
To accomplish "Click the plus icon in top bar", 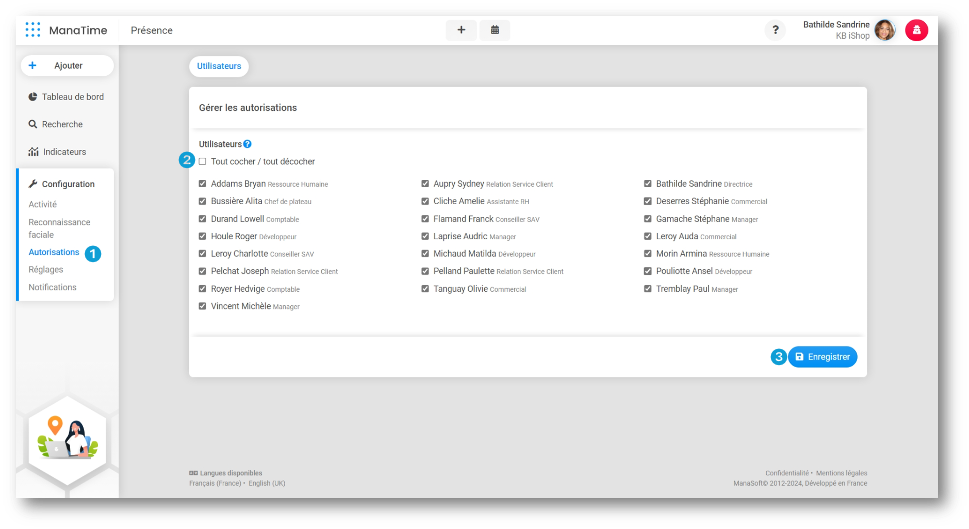I will [461, 30].
